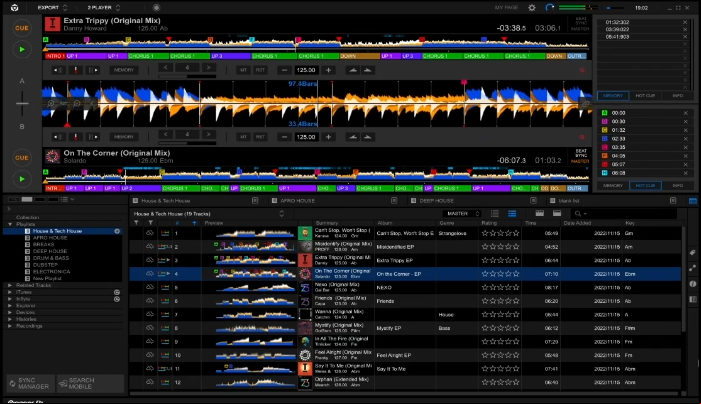The image size is (701, 404).
Task: Select the BREAKS playlist
Action: 43,244
